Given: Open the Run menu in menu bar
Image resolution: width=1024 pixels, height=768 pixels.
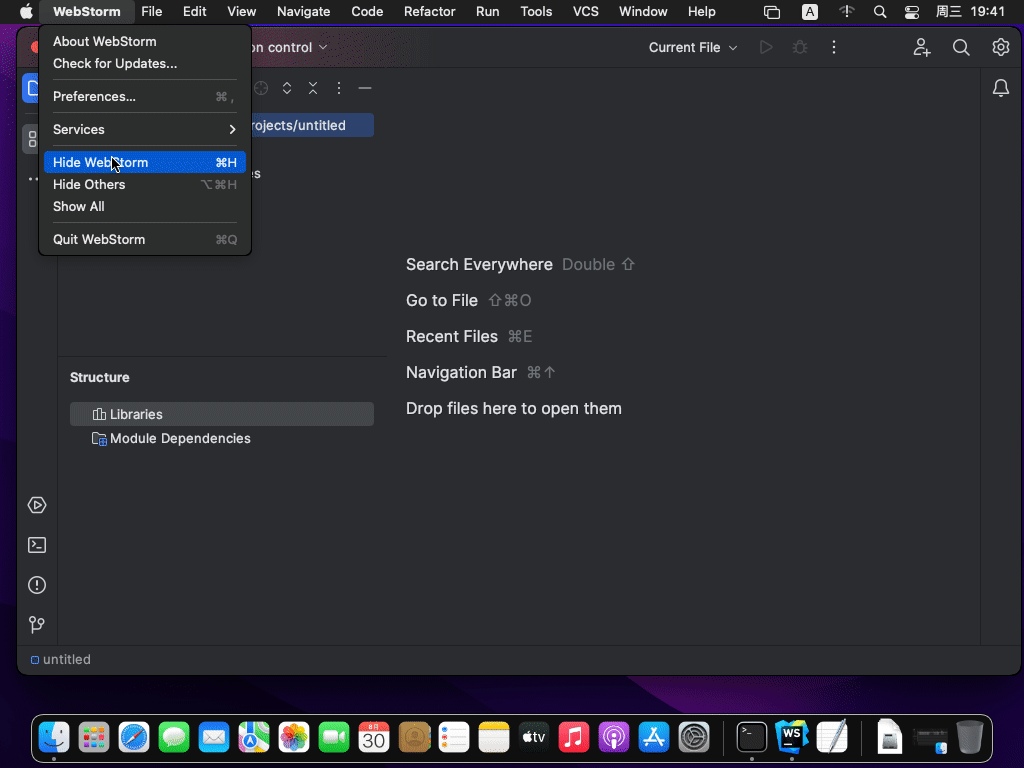Looking at the screenshot, I should point(488,12).
